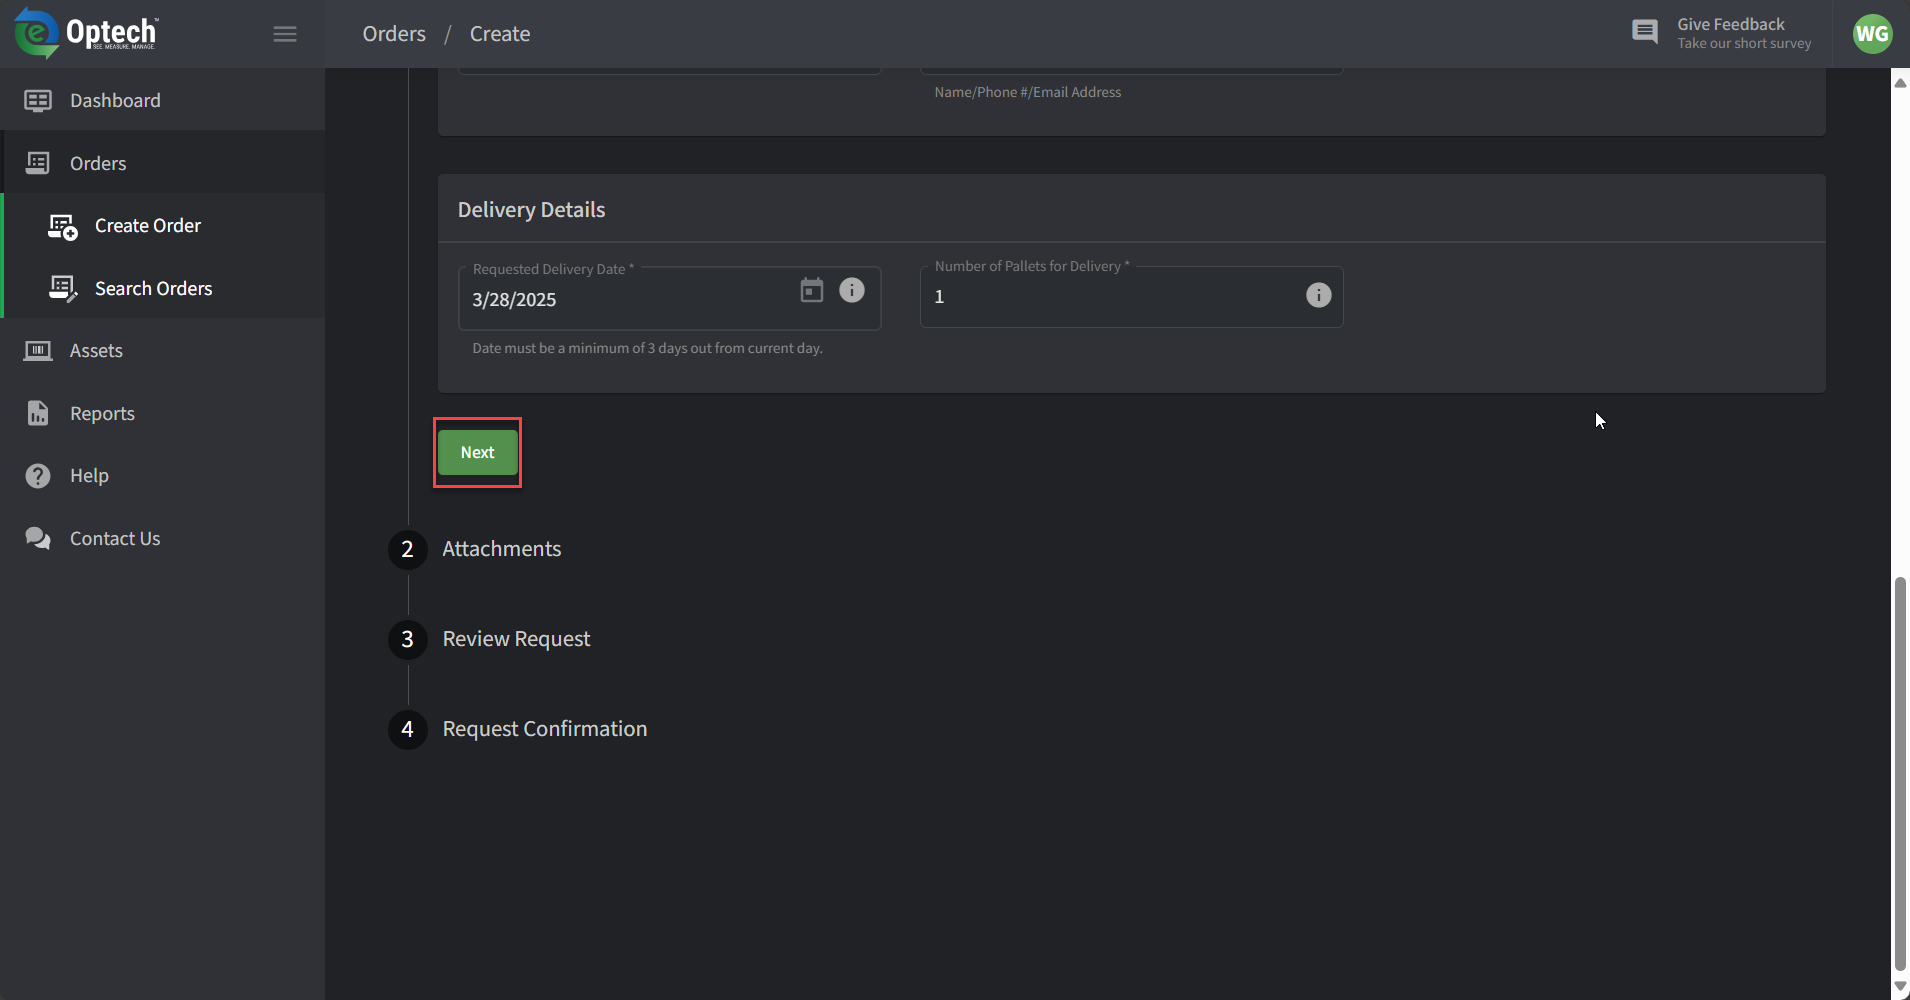Collapse sidebar with hamburger menu icon
Image resolution: width=1910 pixels, height=1000 pixels.
285,34
